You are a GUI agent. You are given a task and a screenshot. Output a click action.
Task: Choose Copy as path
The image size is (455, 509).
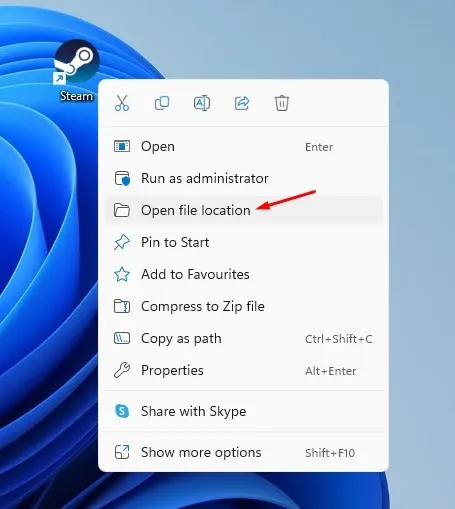pyautogui.click(x=243, y=338)
